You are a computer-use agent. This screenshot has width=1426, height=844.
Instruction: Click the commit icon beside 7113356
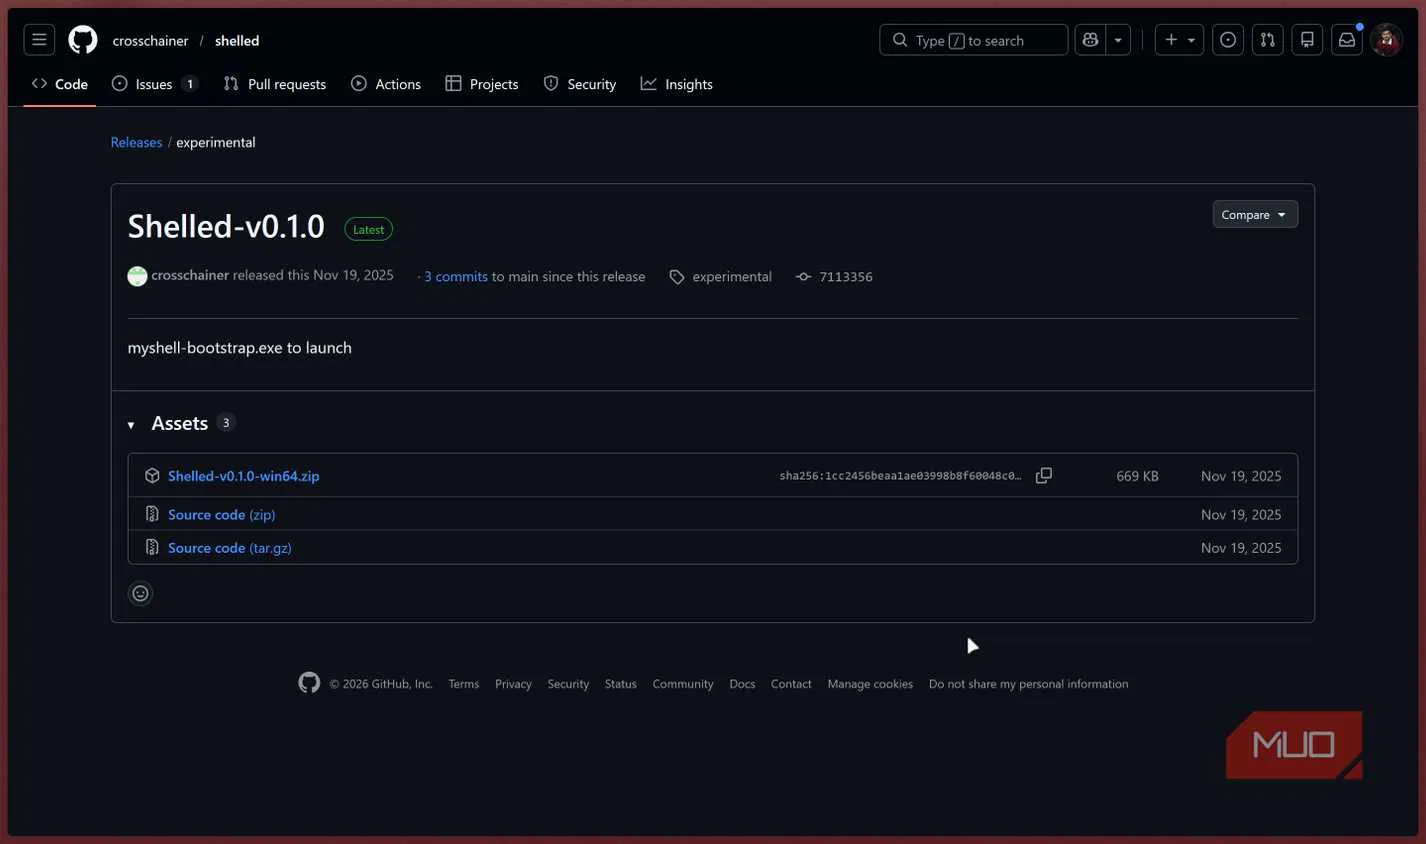803,277
